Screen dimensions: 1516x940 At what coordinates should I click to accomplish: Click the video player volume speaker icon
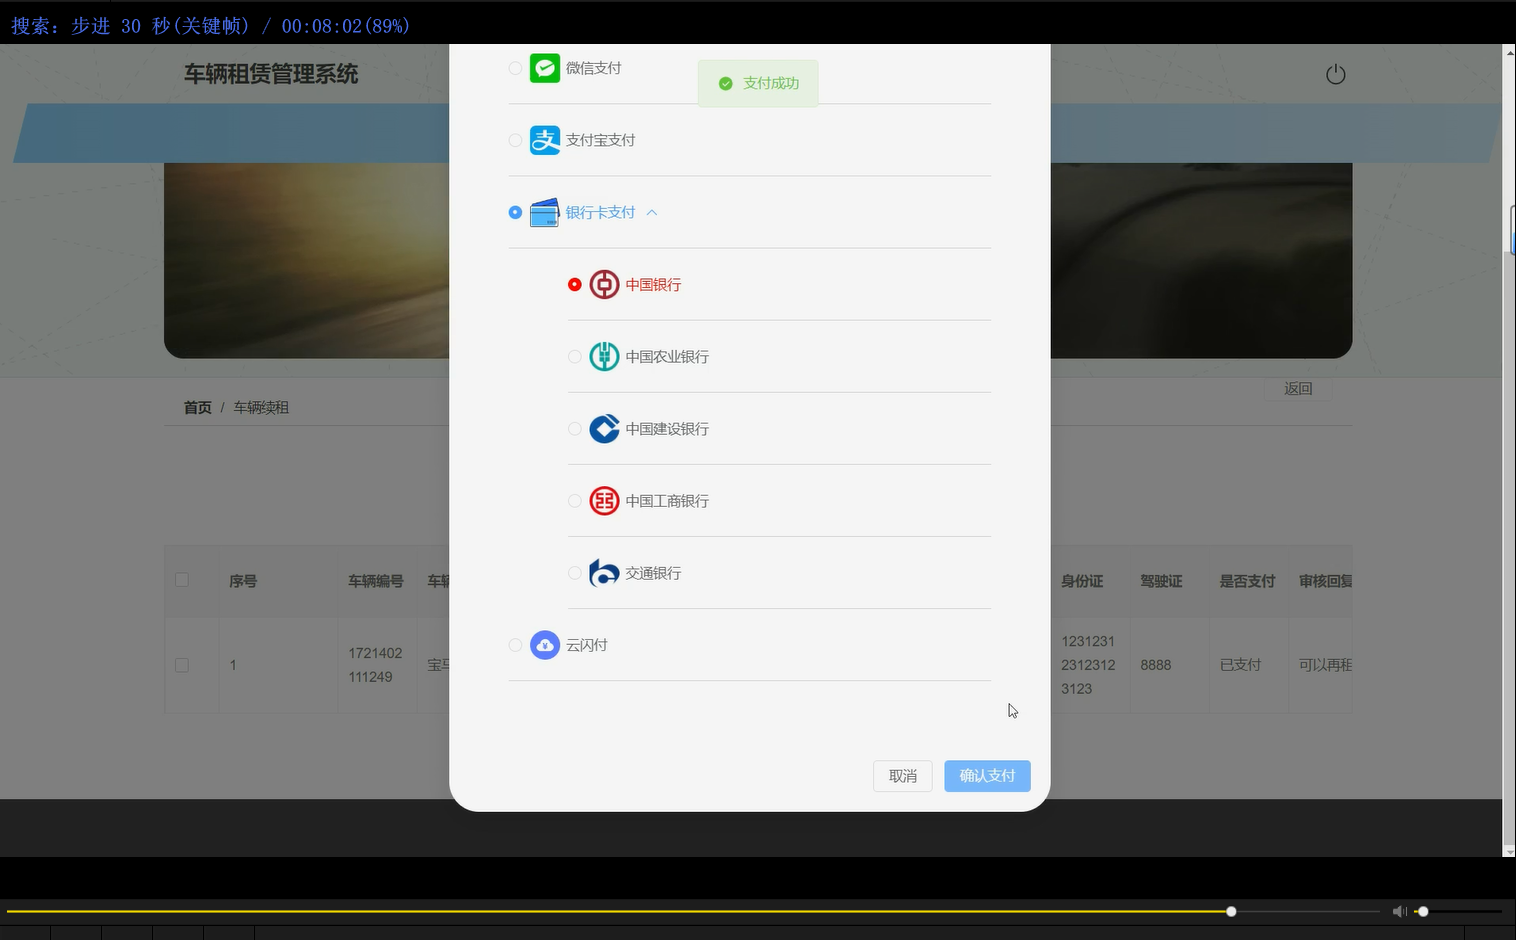click(x=1399, y=911)
